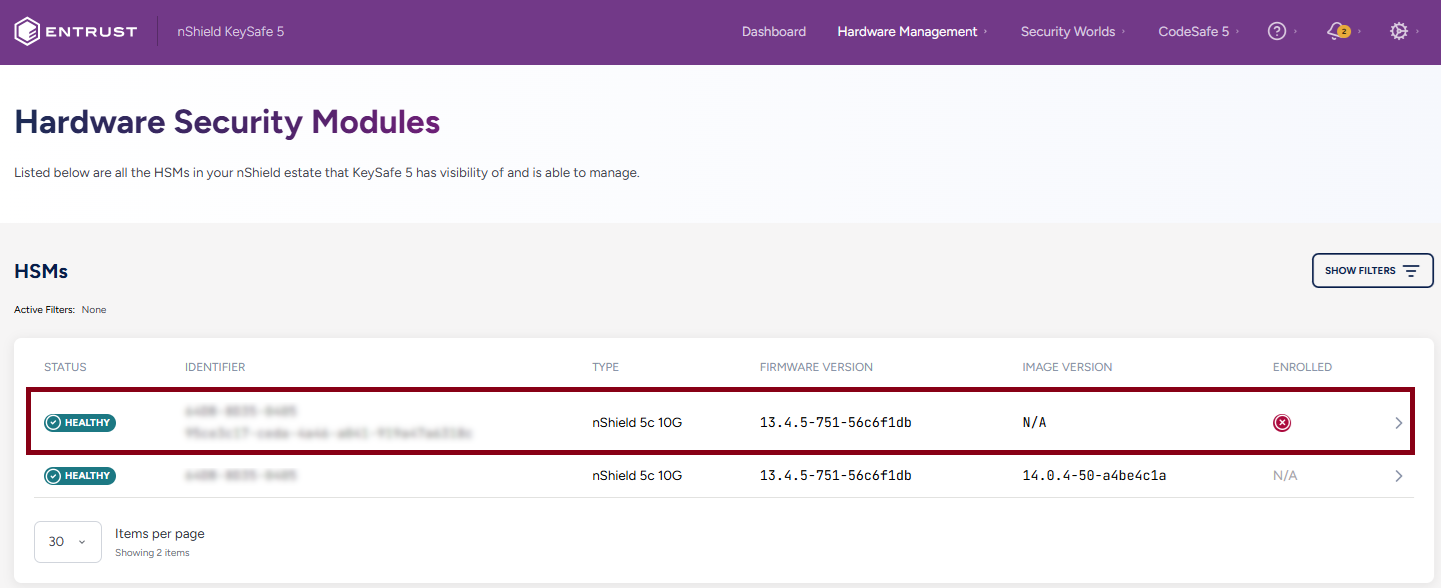1441x588 pixels.
Task: Select image version 14.0.4-50-a4be4c1a cell
Action: click(x=1094, y=476)
